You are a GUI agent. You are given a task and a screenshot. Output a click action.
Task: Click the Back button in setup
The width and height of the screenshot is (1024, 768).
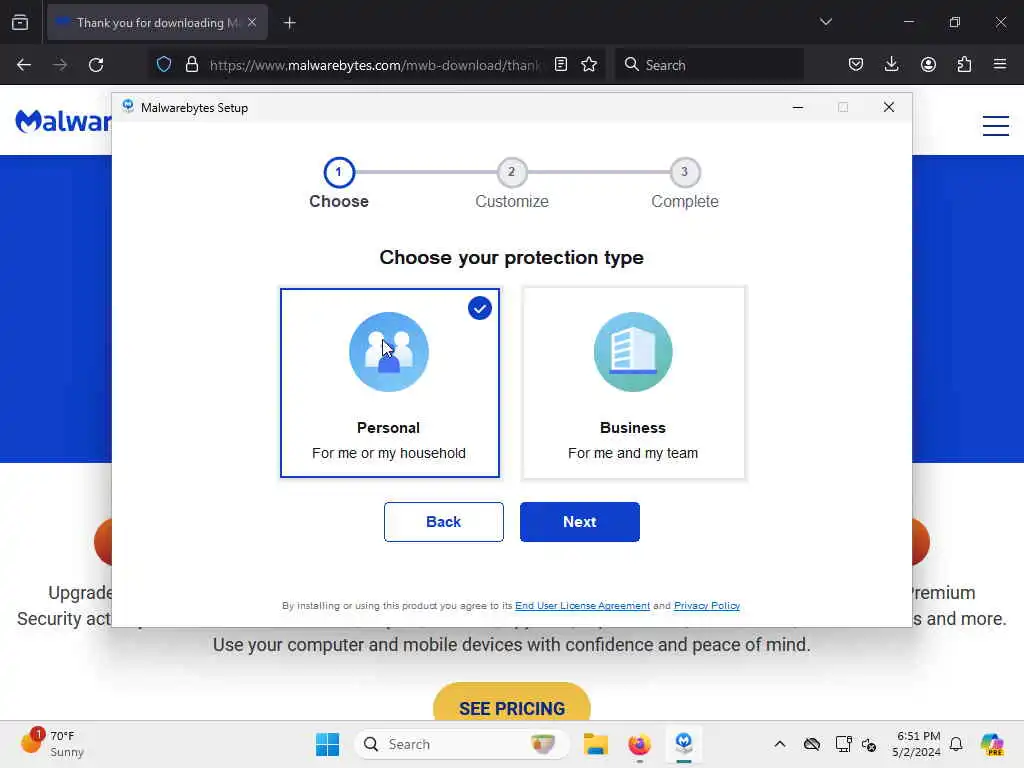tap(443, 522)
